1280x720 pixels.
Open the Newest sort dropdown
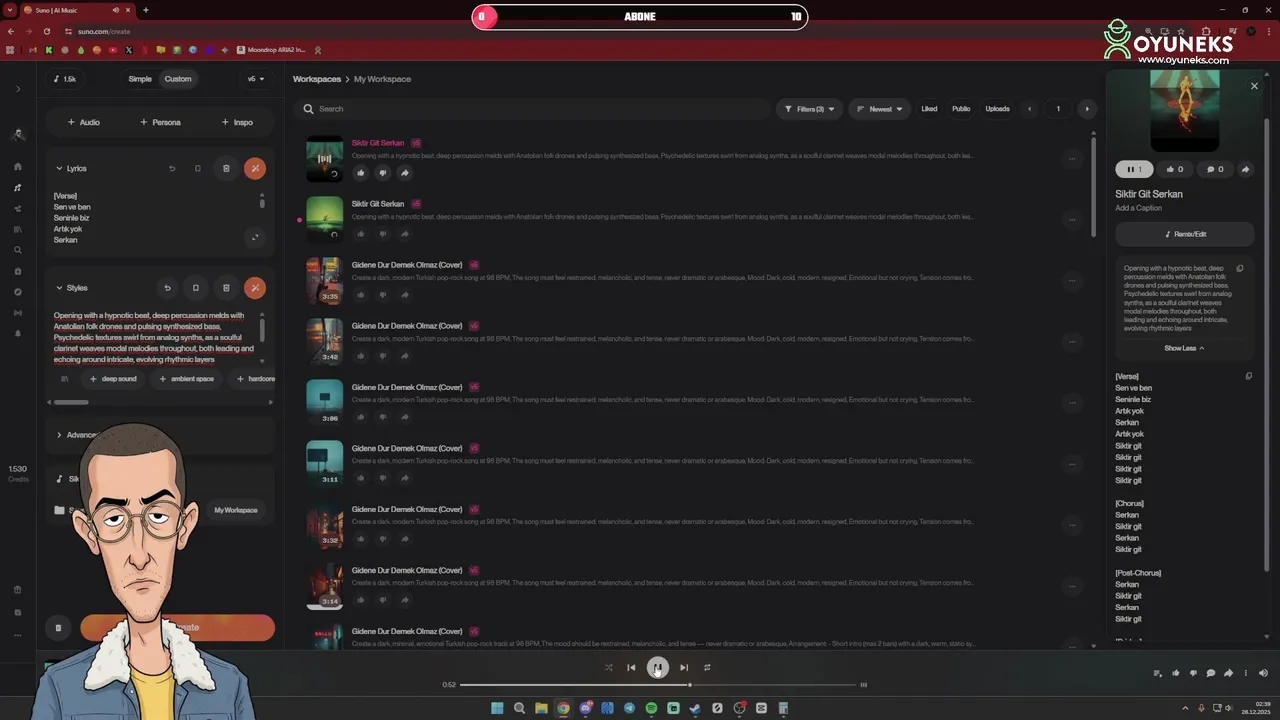pyautogui.click(x=880, y=109)
